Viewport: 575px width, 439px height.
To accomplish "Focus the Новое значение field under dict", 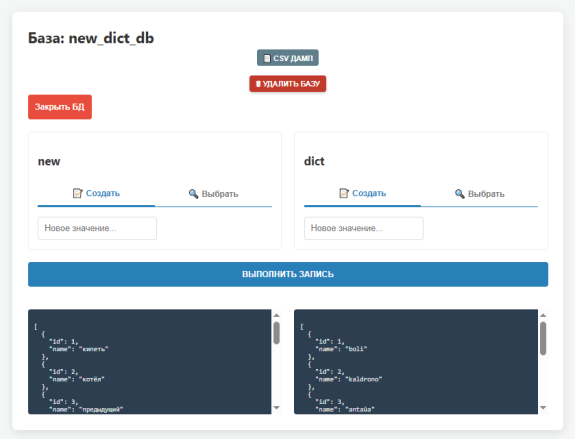I will tap(363, 228).
